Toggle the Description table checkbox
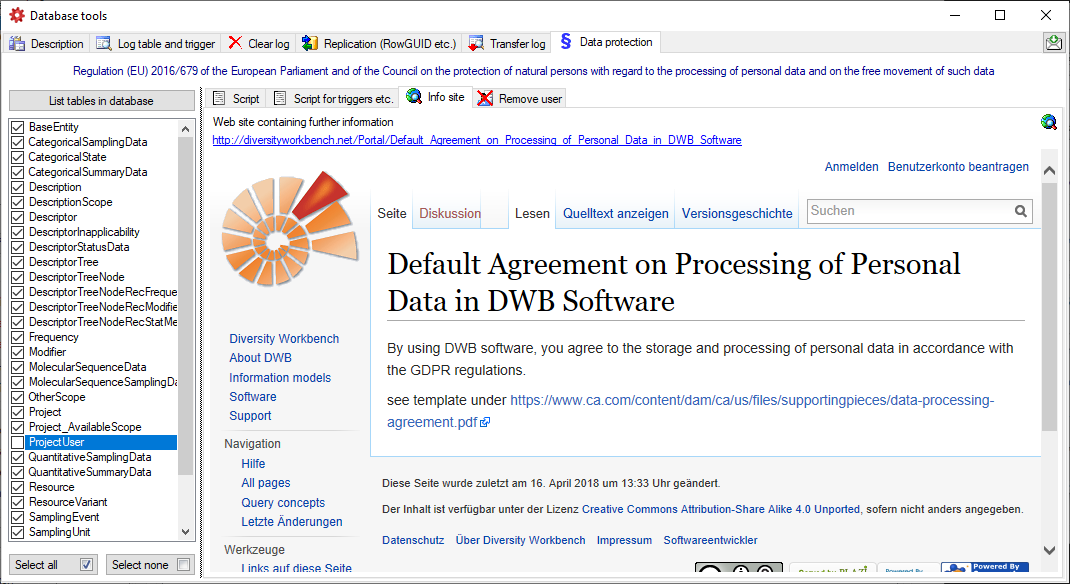The image size is (1070, 584). pyautogui.click(x=18, y=187)
